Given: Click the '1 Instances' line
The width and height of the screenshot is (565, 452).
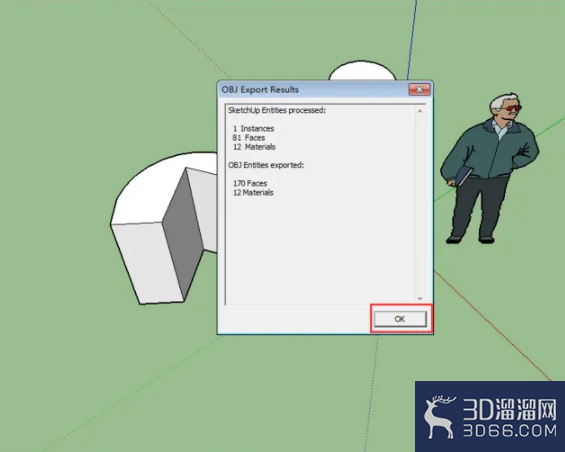Looking at the screenshot, I should [253, 129].
